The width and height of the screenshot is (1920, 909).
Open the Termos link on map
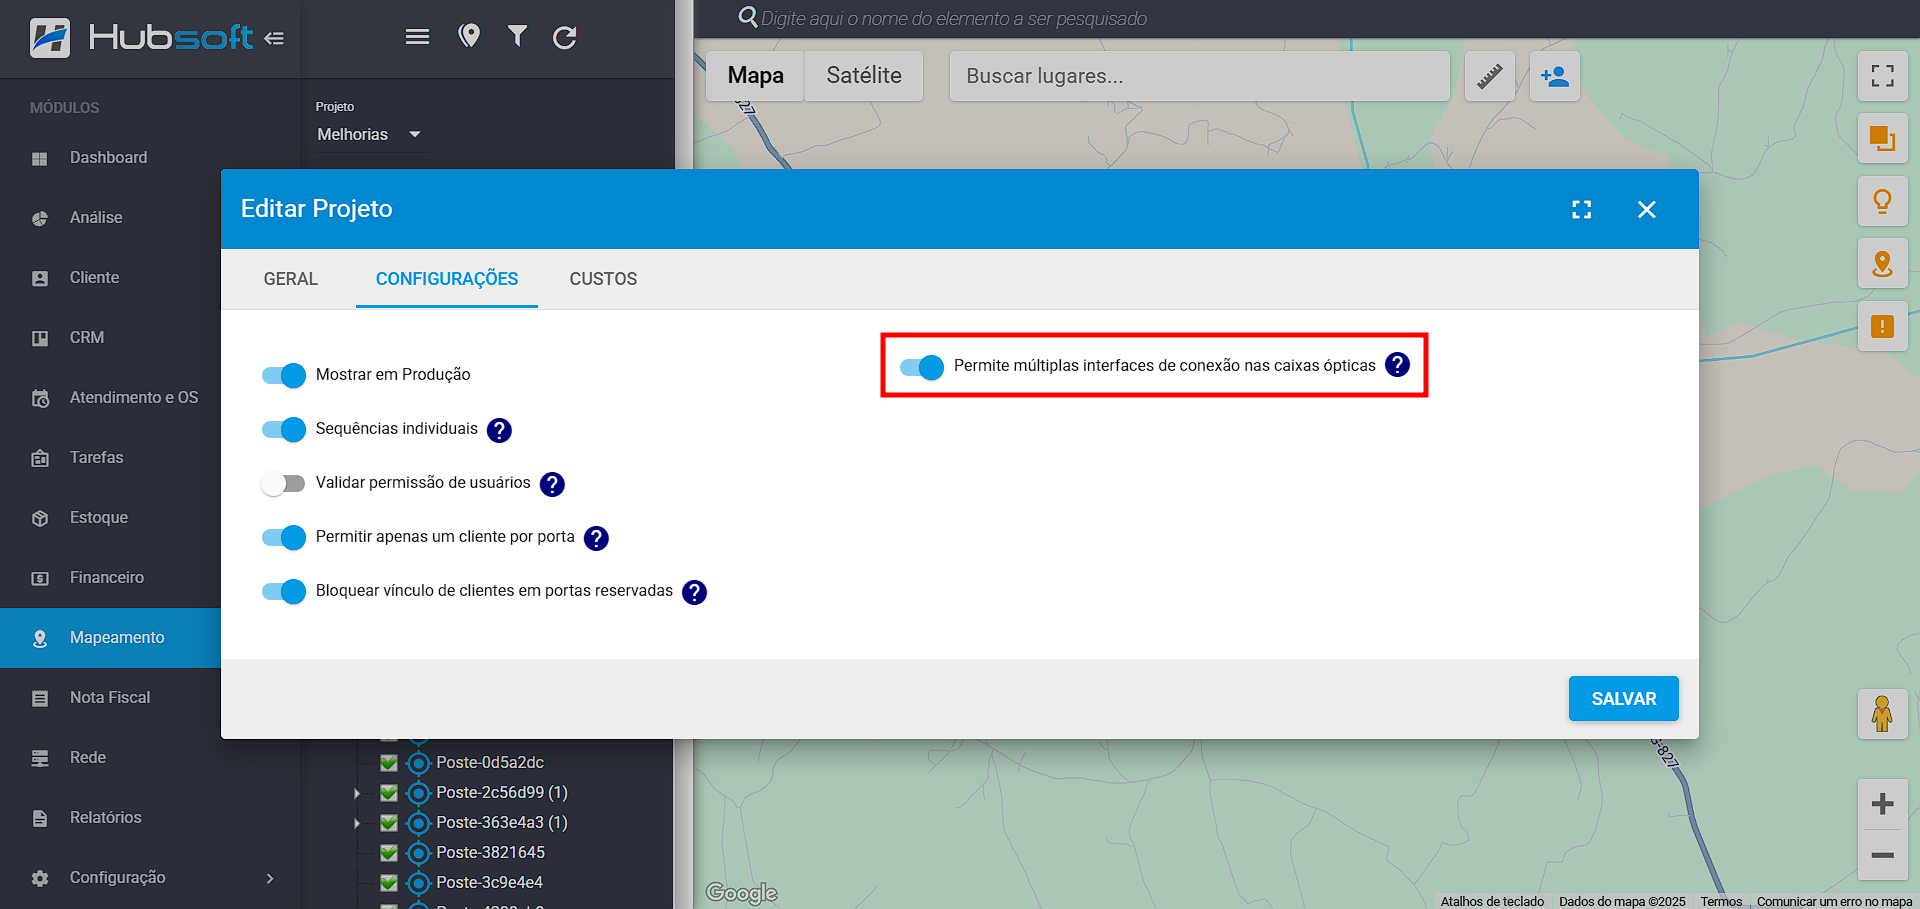[x=1721, y=901]
